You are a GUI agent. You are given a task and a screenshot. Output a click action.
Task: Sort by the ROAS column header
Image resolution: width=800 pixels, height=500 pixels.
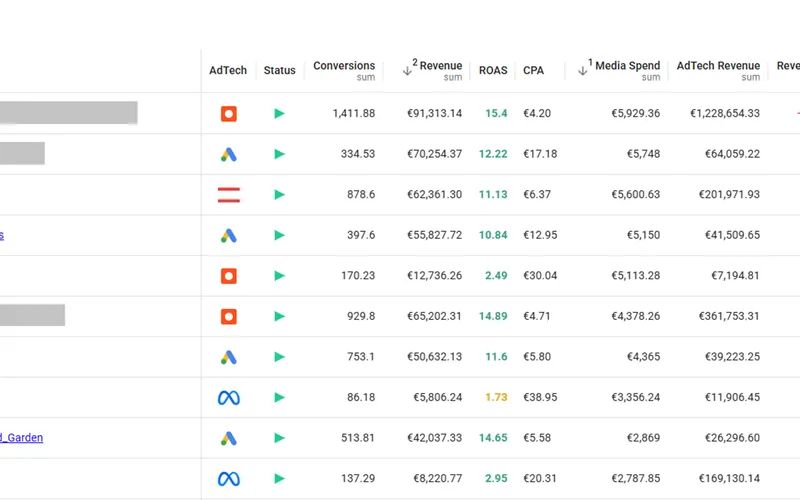(493, 70)
